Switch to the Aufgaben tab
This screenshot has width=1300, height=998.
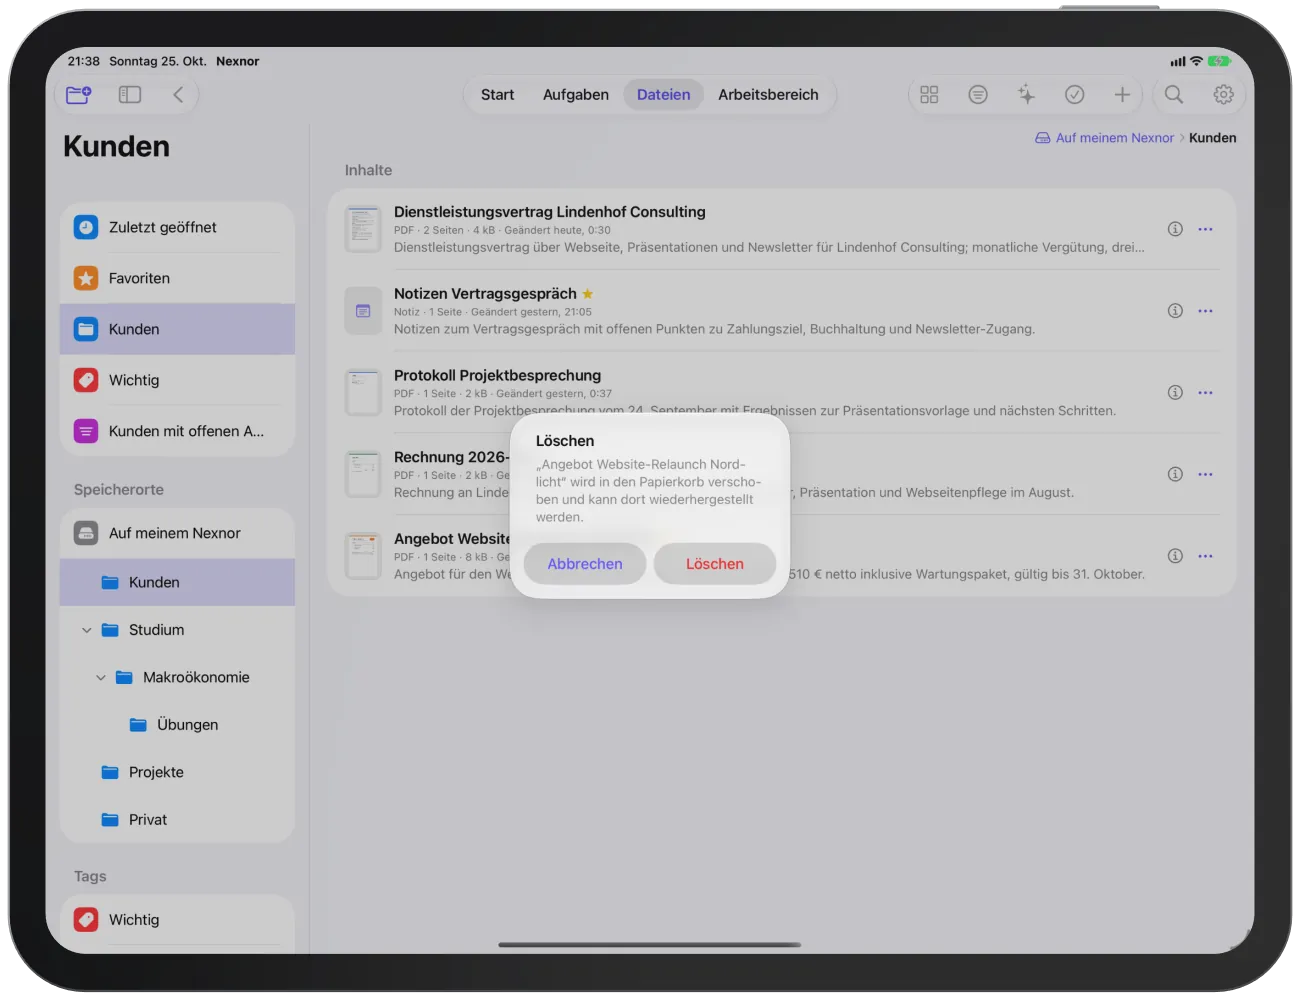[x=576, y=95]
